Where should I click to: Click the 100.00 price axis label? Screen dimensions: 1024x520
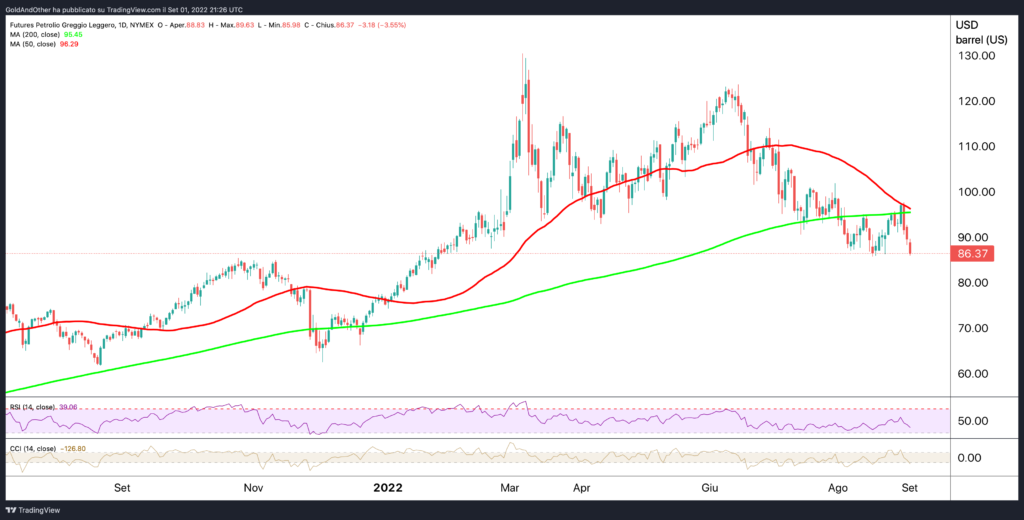[x=975, y=192]
